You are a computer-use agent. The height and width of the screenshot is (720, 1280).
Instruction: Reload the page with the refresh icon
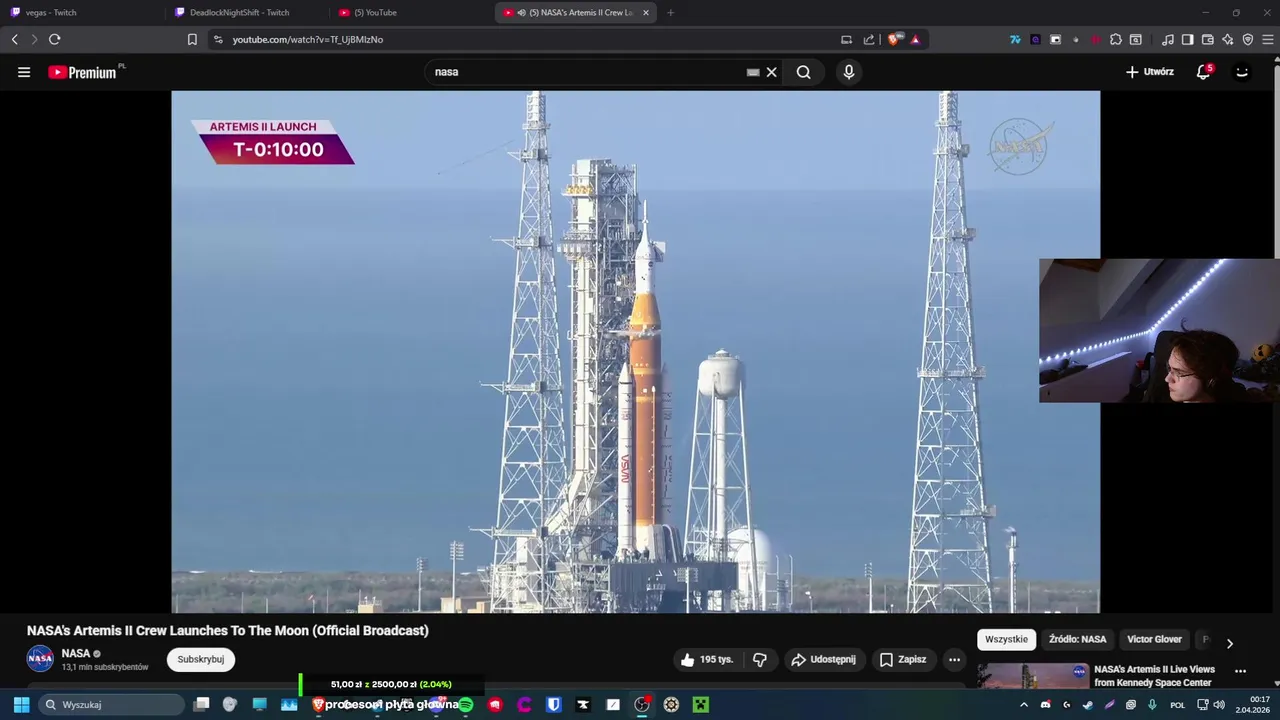(x=54, y=40)
